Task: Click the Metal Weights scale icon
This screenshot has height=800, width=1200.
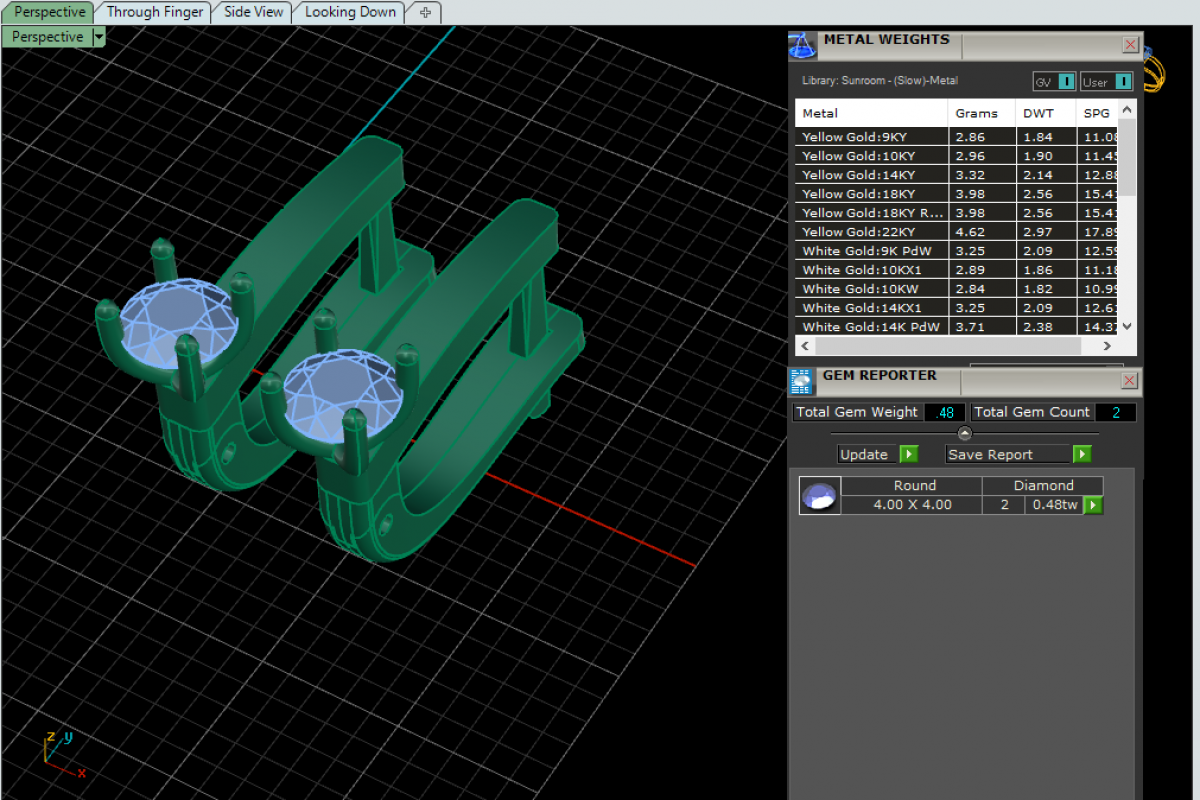Action: (800, 45)
